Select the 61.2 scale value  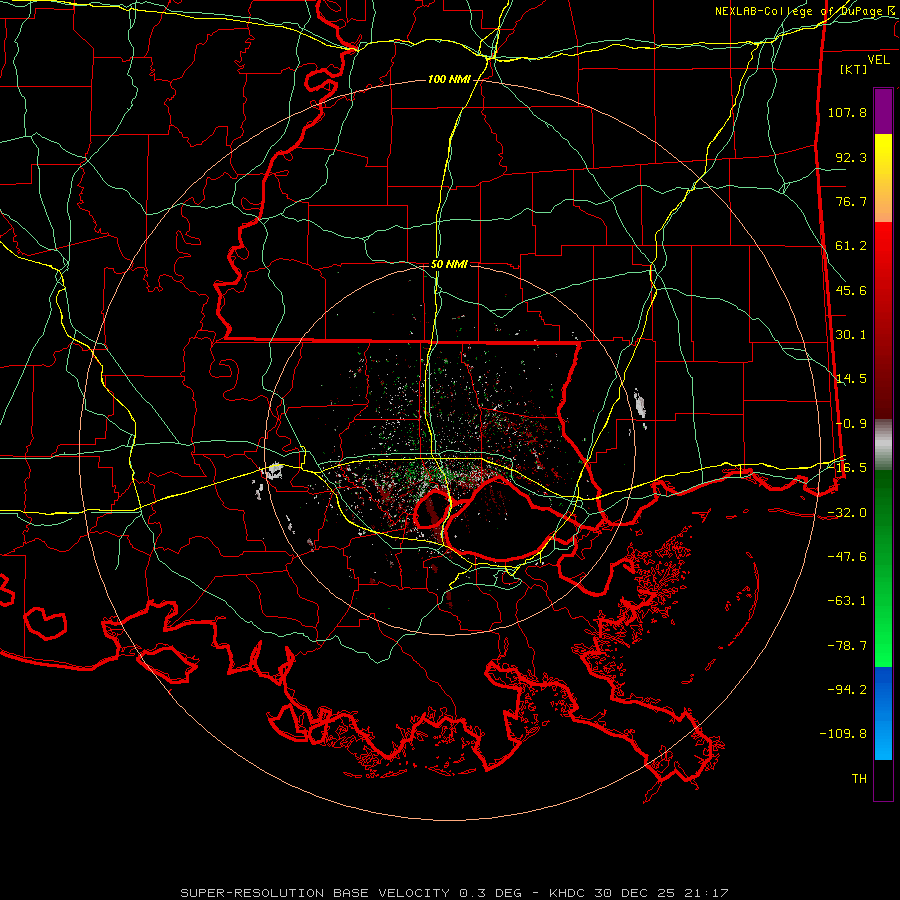(x=851, y=246)
